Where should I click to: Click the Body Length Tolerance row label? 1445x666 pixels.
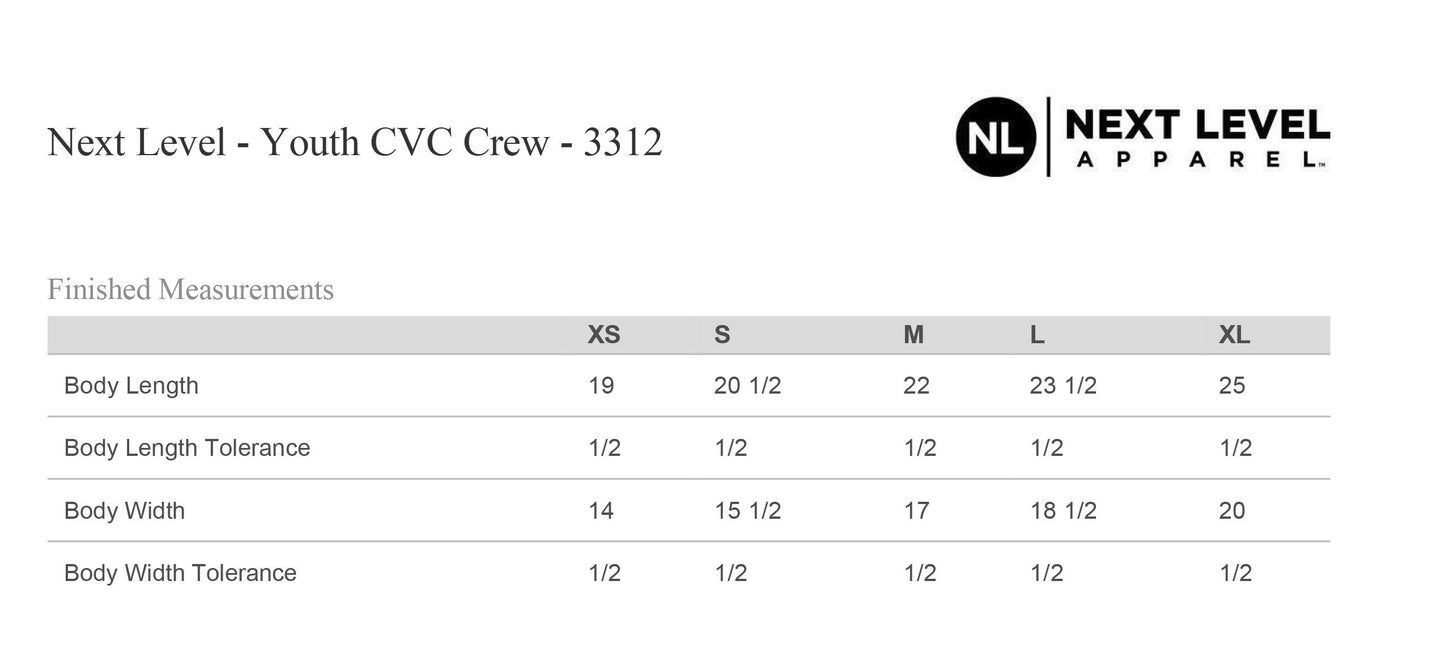[187, 448]
